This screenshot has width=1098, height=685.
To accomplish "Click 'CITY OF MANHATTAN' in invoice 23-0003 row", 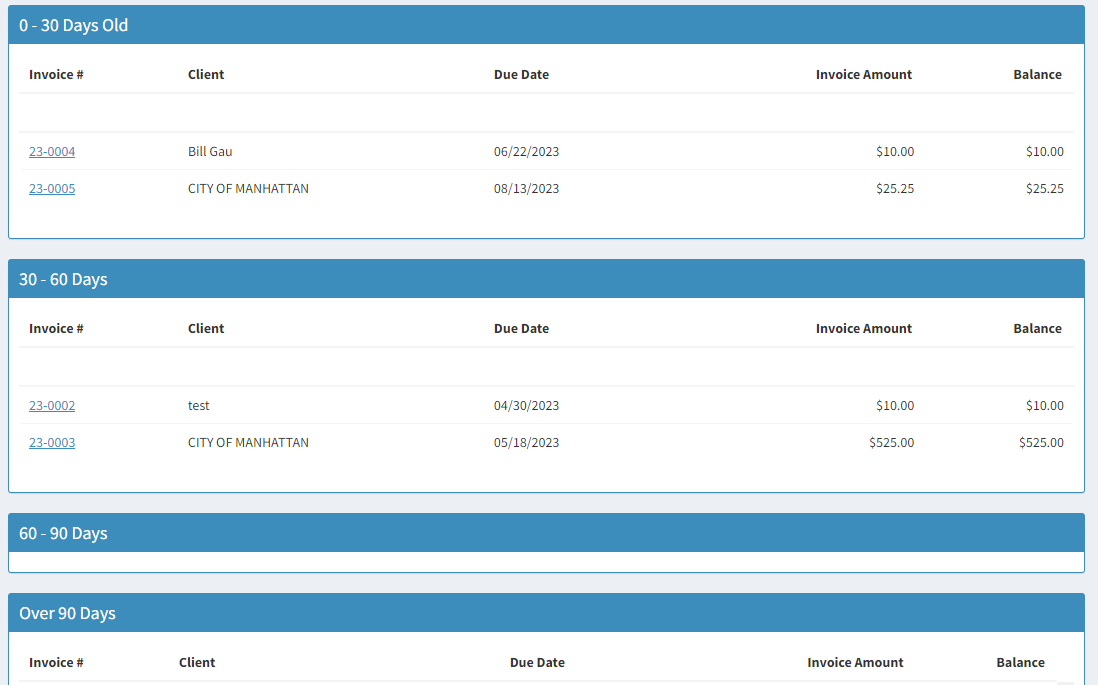I will [248, 443].
